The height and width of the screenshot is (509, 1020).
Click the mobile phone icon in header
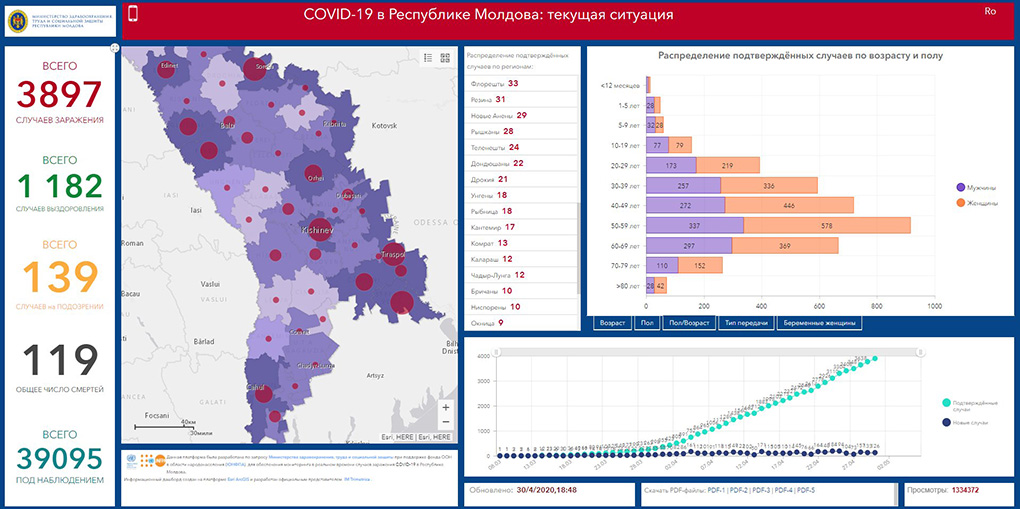pos(133,13)
